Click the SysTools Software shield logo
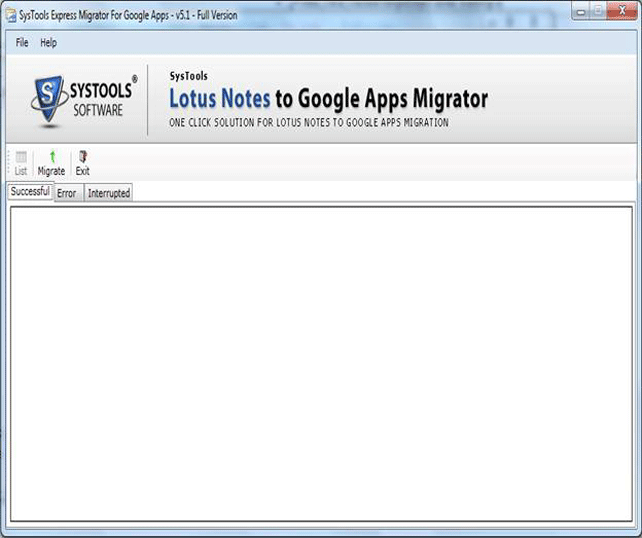This screenshot has width=642, height=538. (x=49, y=101)
